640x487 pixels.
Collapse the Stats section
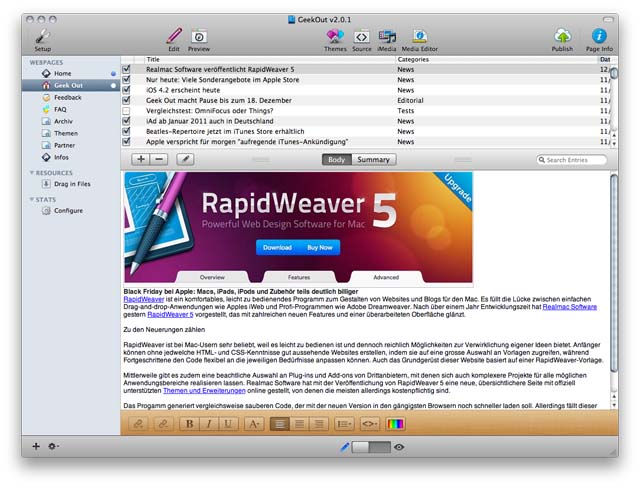[31, 199]
